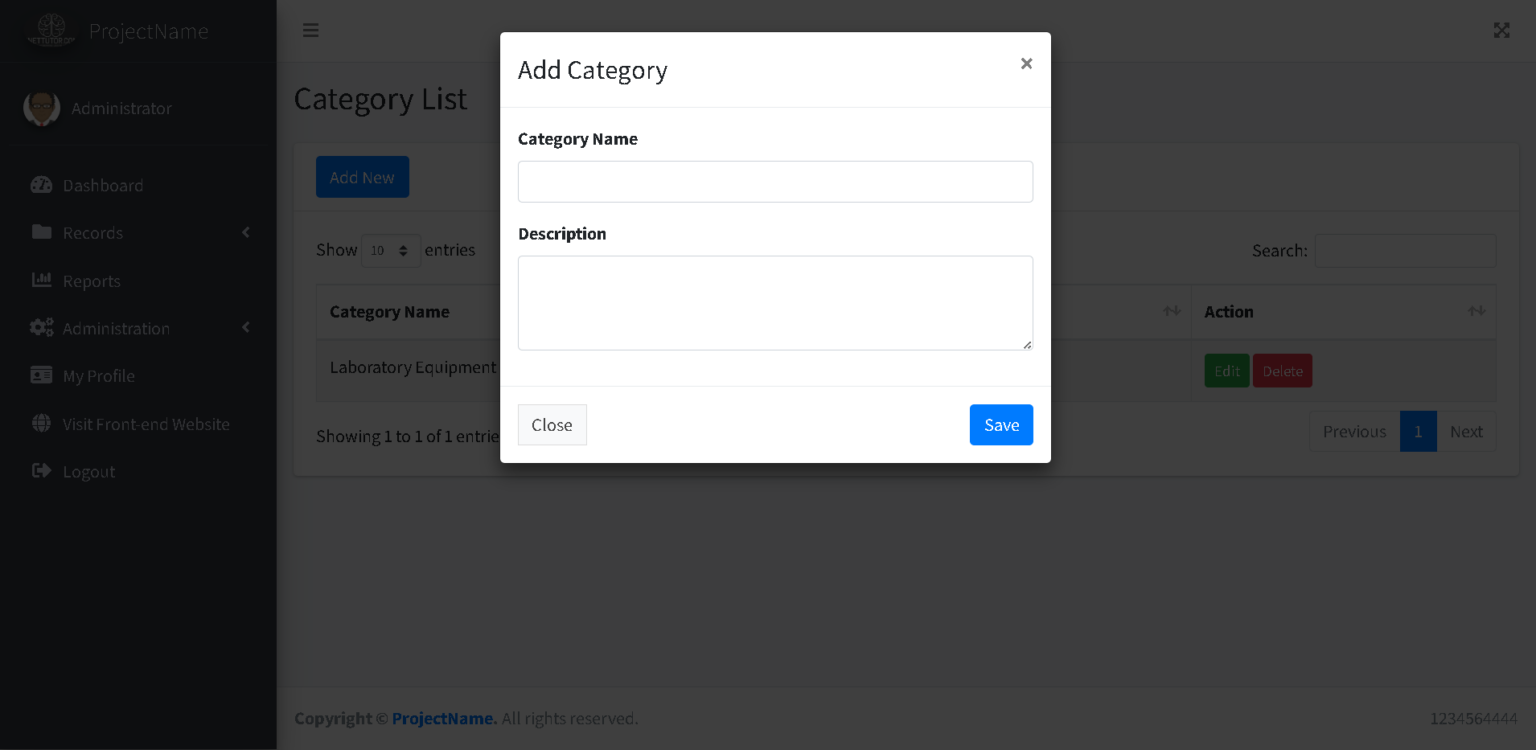This screenshot has width=1536, height=750.
Task: Click the Visit Front-end Website globe icon
Action: click(x=41, y=423)
